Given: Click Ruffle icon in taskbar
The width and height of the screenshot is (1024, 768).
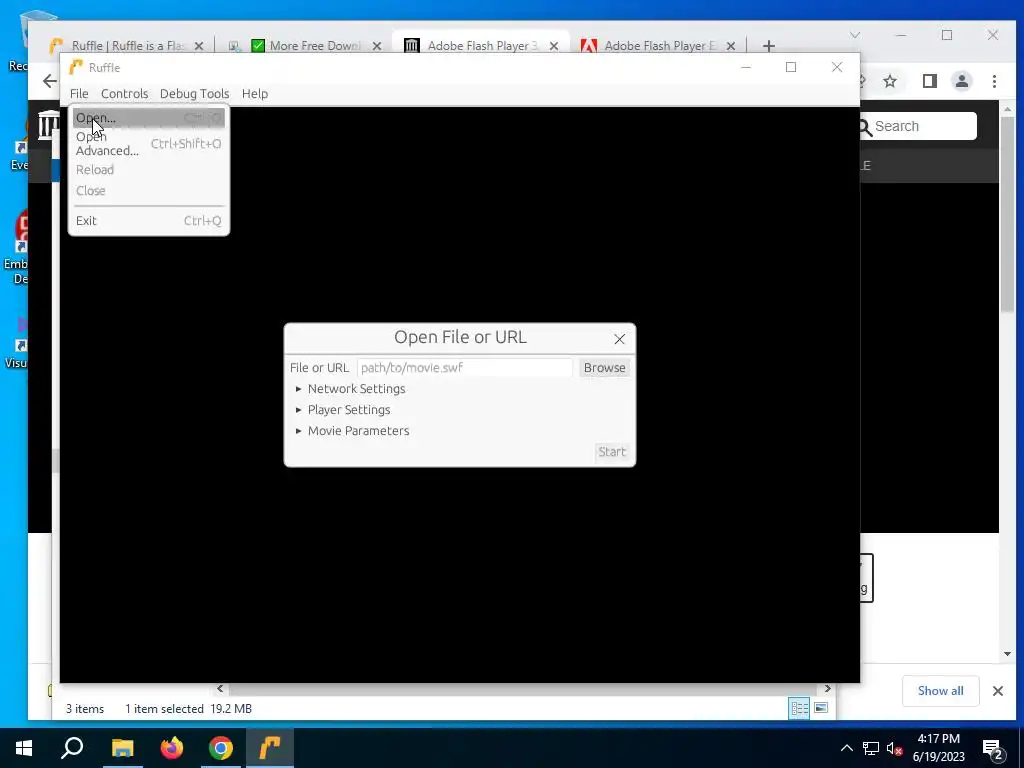Looking at the screenshot, I should [x=270, y=748].
